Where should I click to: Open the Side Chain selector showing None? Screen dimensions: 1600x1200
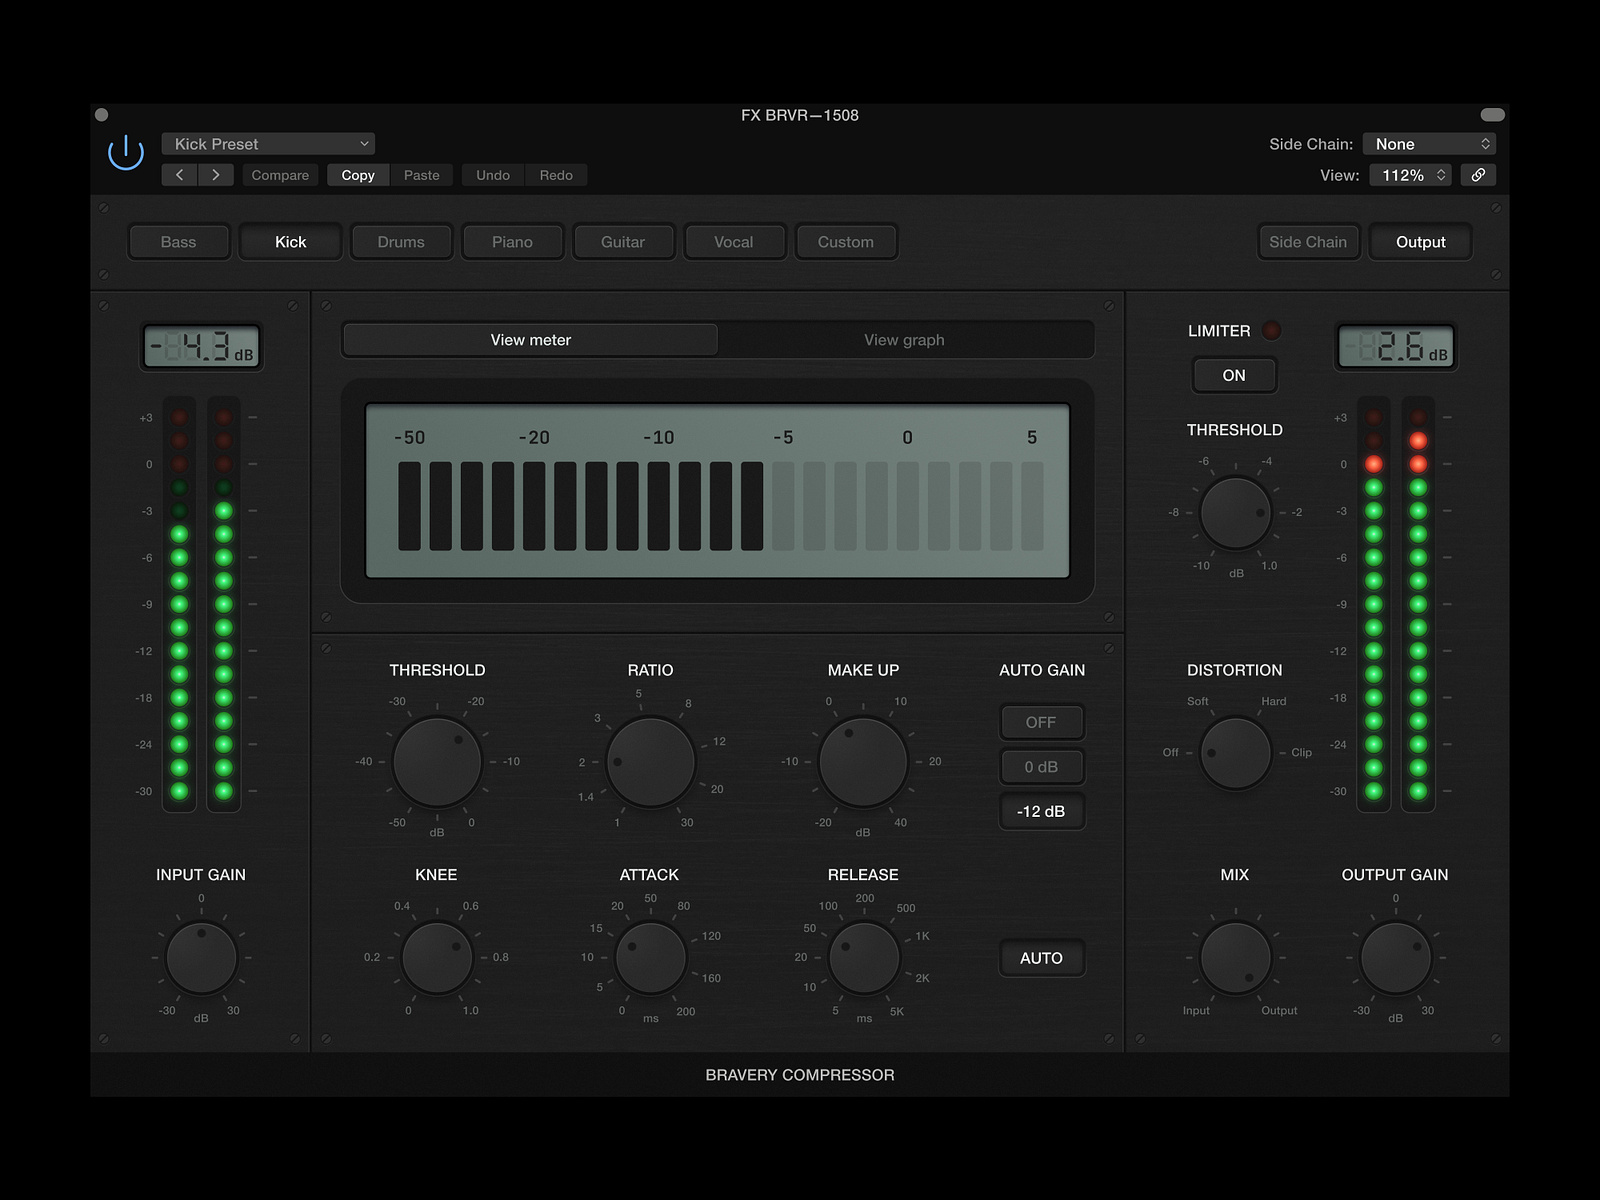tap(1430, 143)
